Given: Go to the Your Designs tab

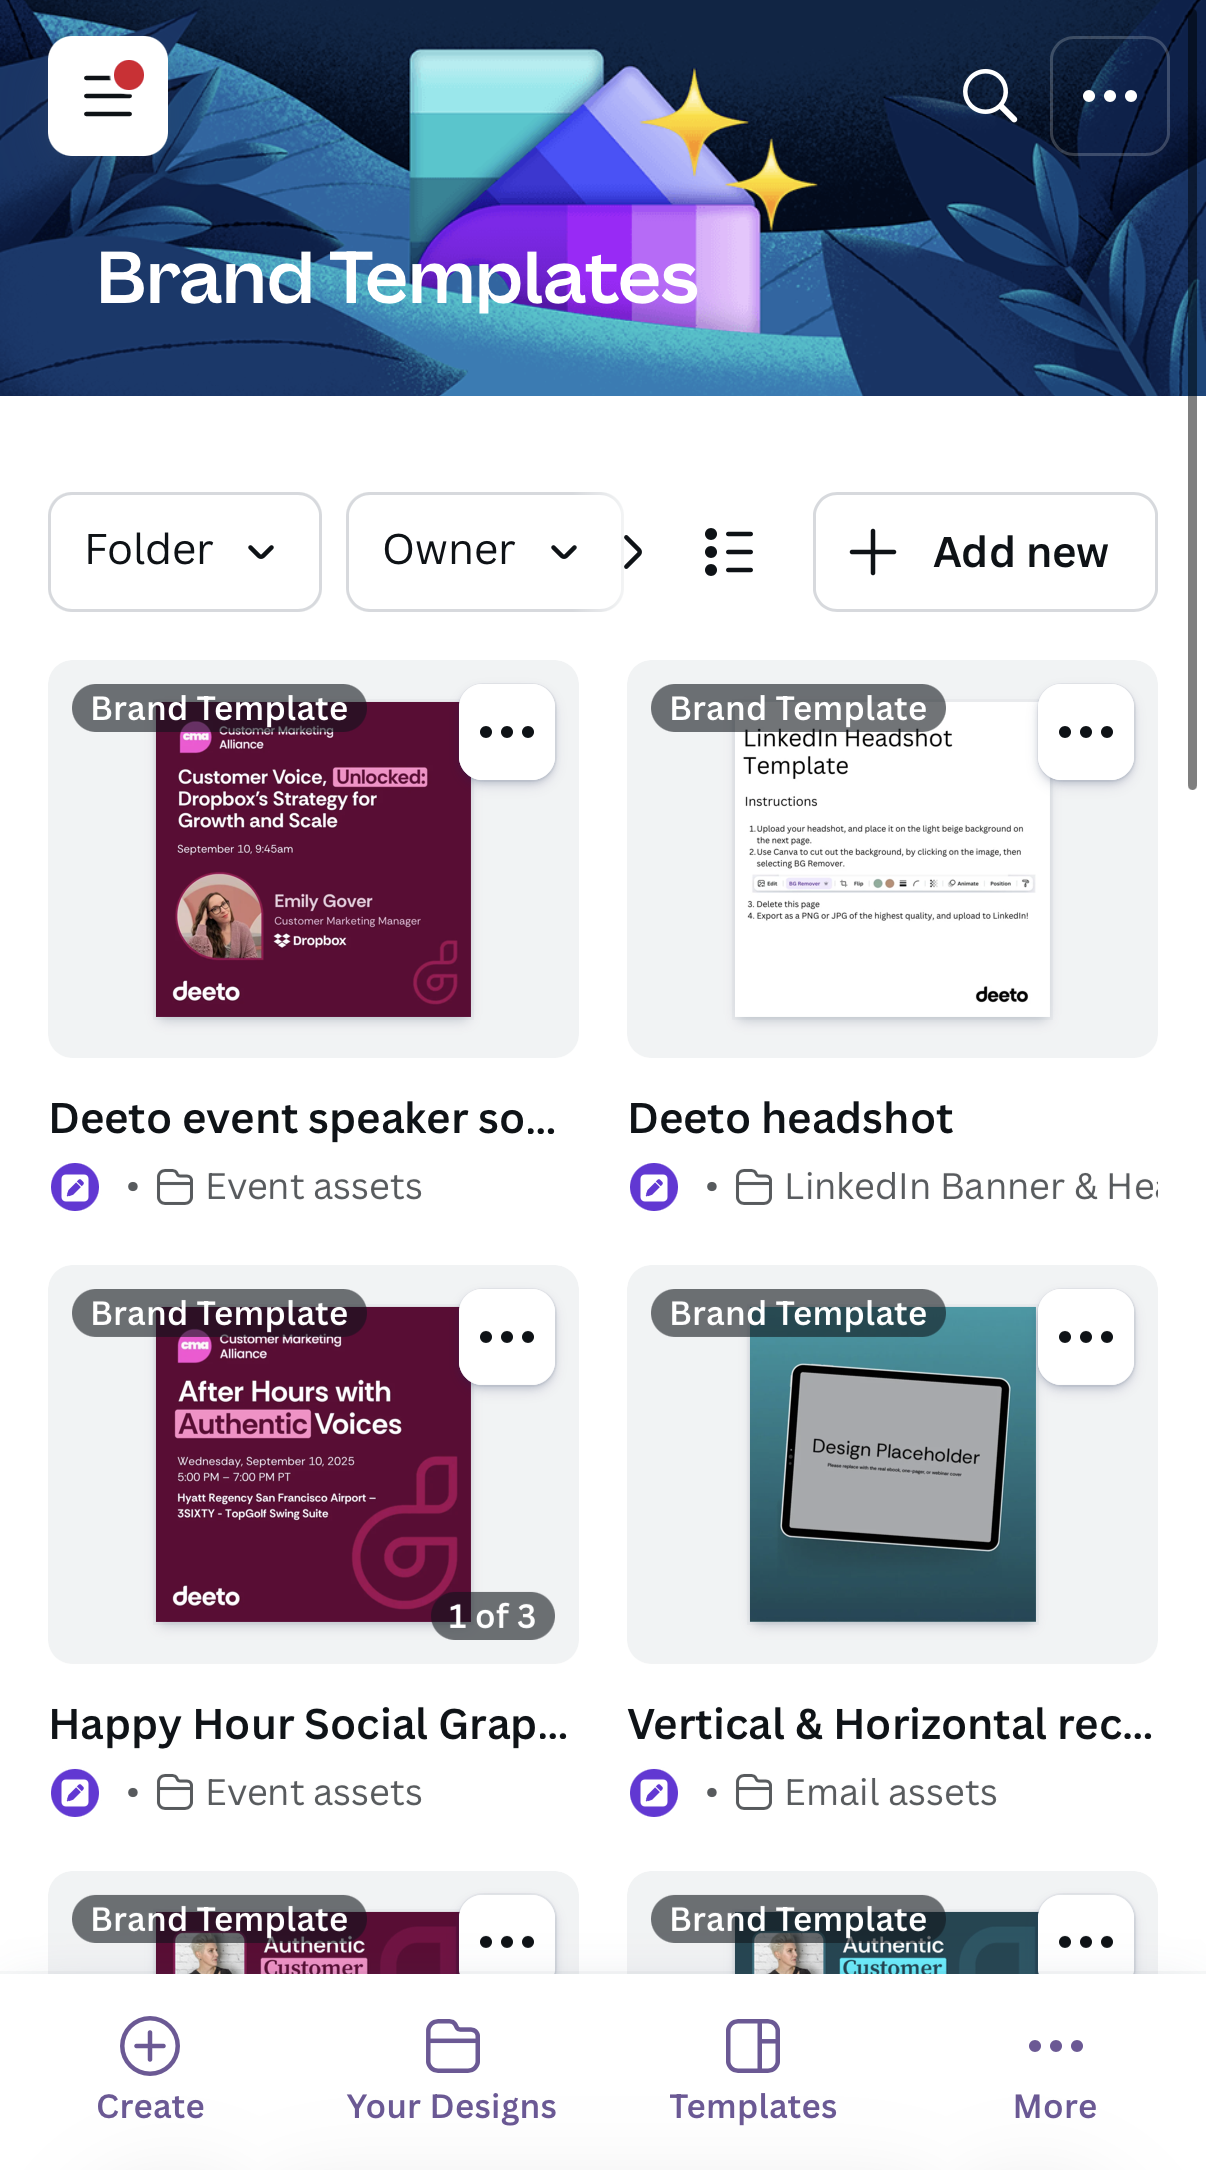Looking at the screenshot, I should point(452,2070).
